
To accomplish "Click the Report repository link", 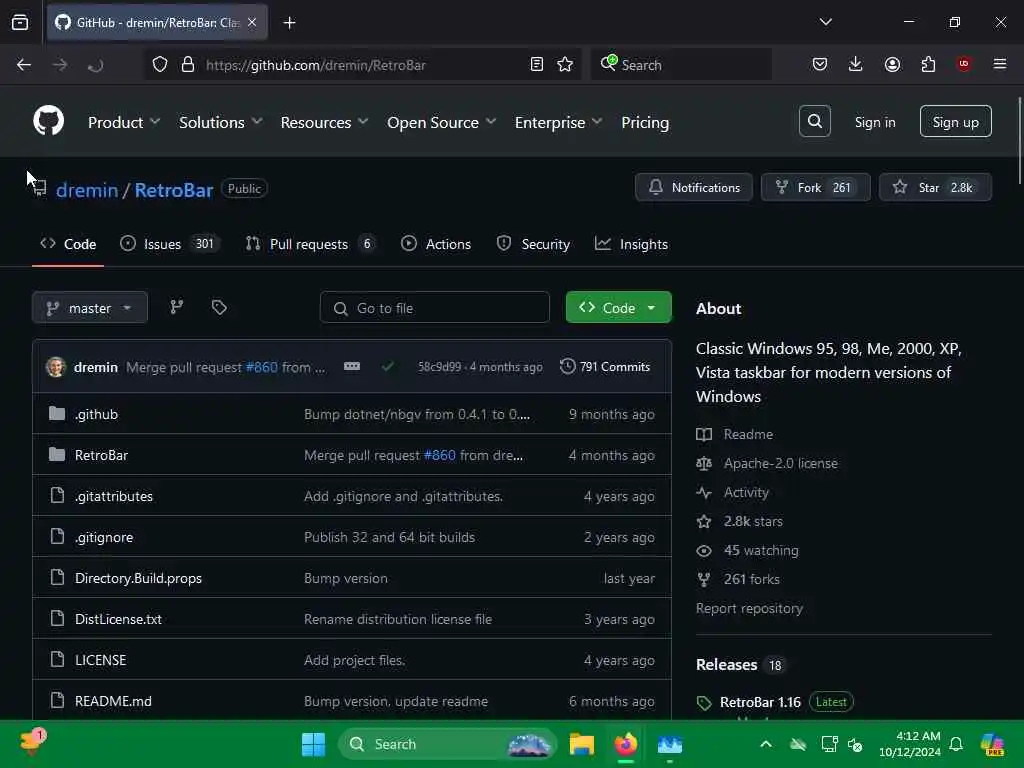I will [749, 608].
